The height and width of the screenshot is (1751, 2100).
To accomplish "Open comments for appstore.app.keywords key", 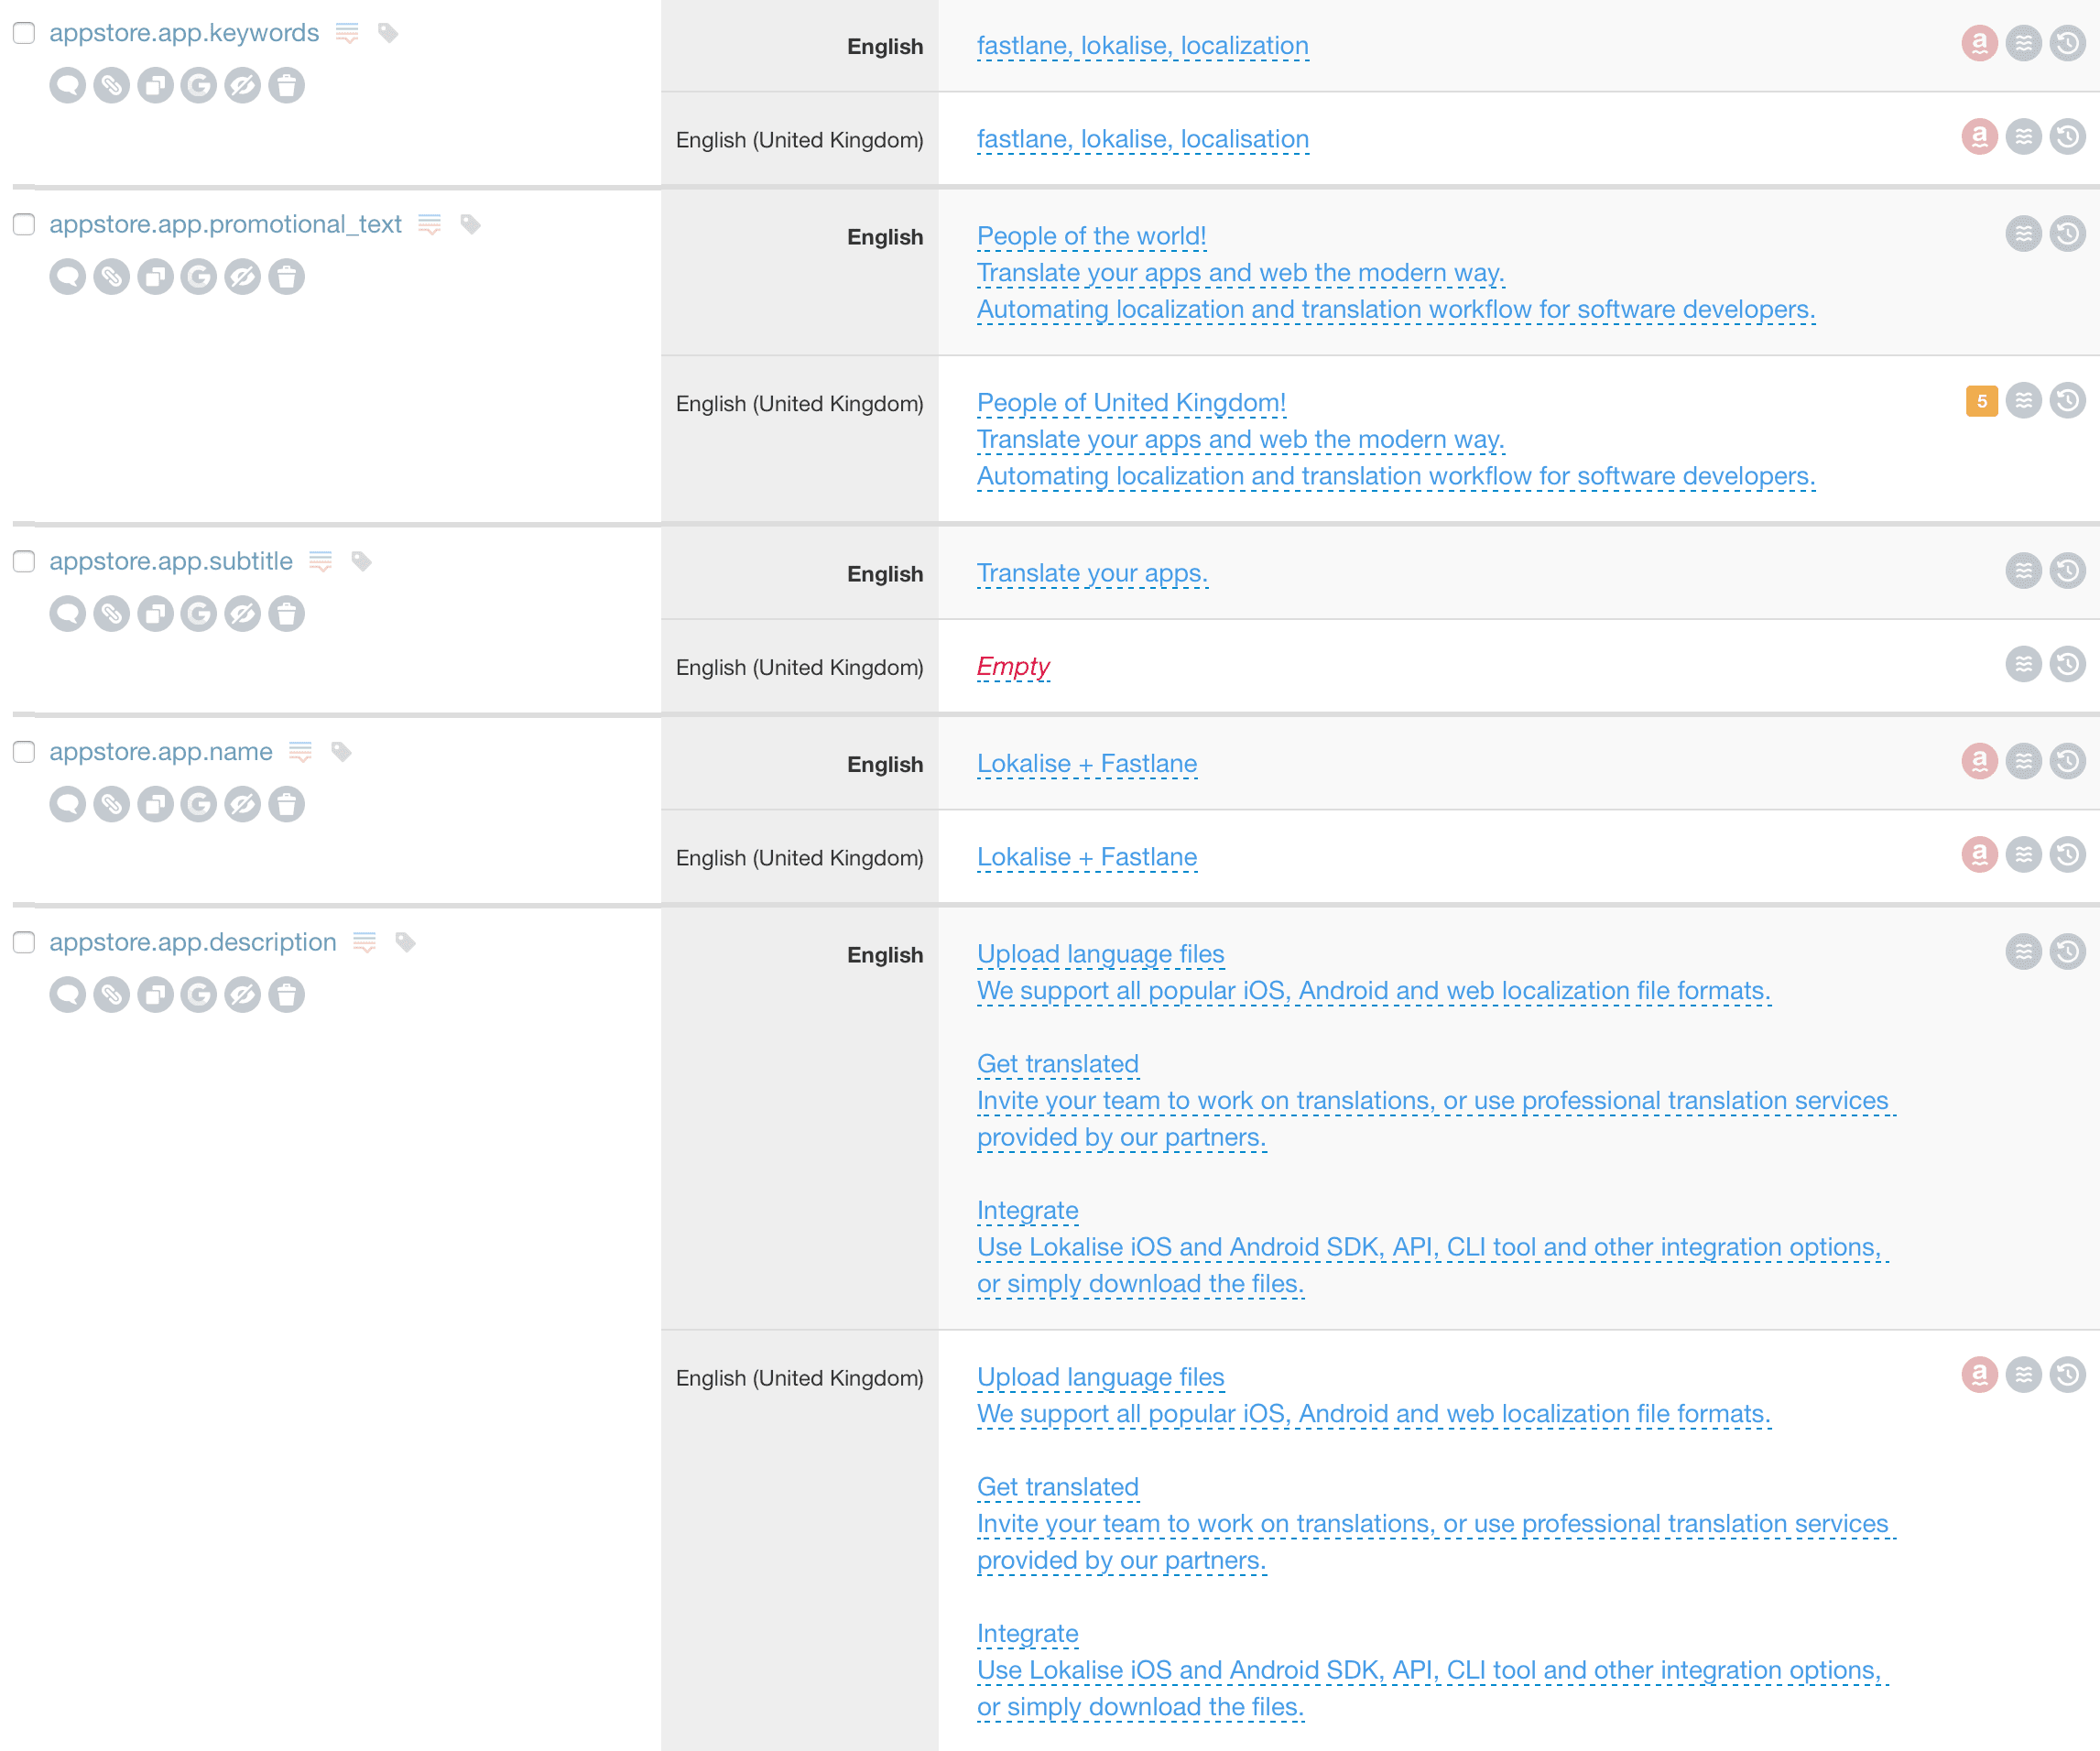I will point(67,86).
